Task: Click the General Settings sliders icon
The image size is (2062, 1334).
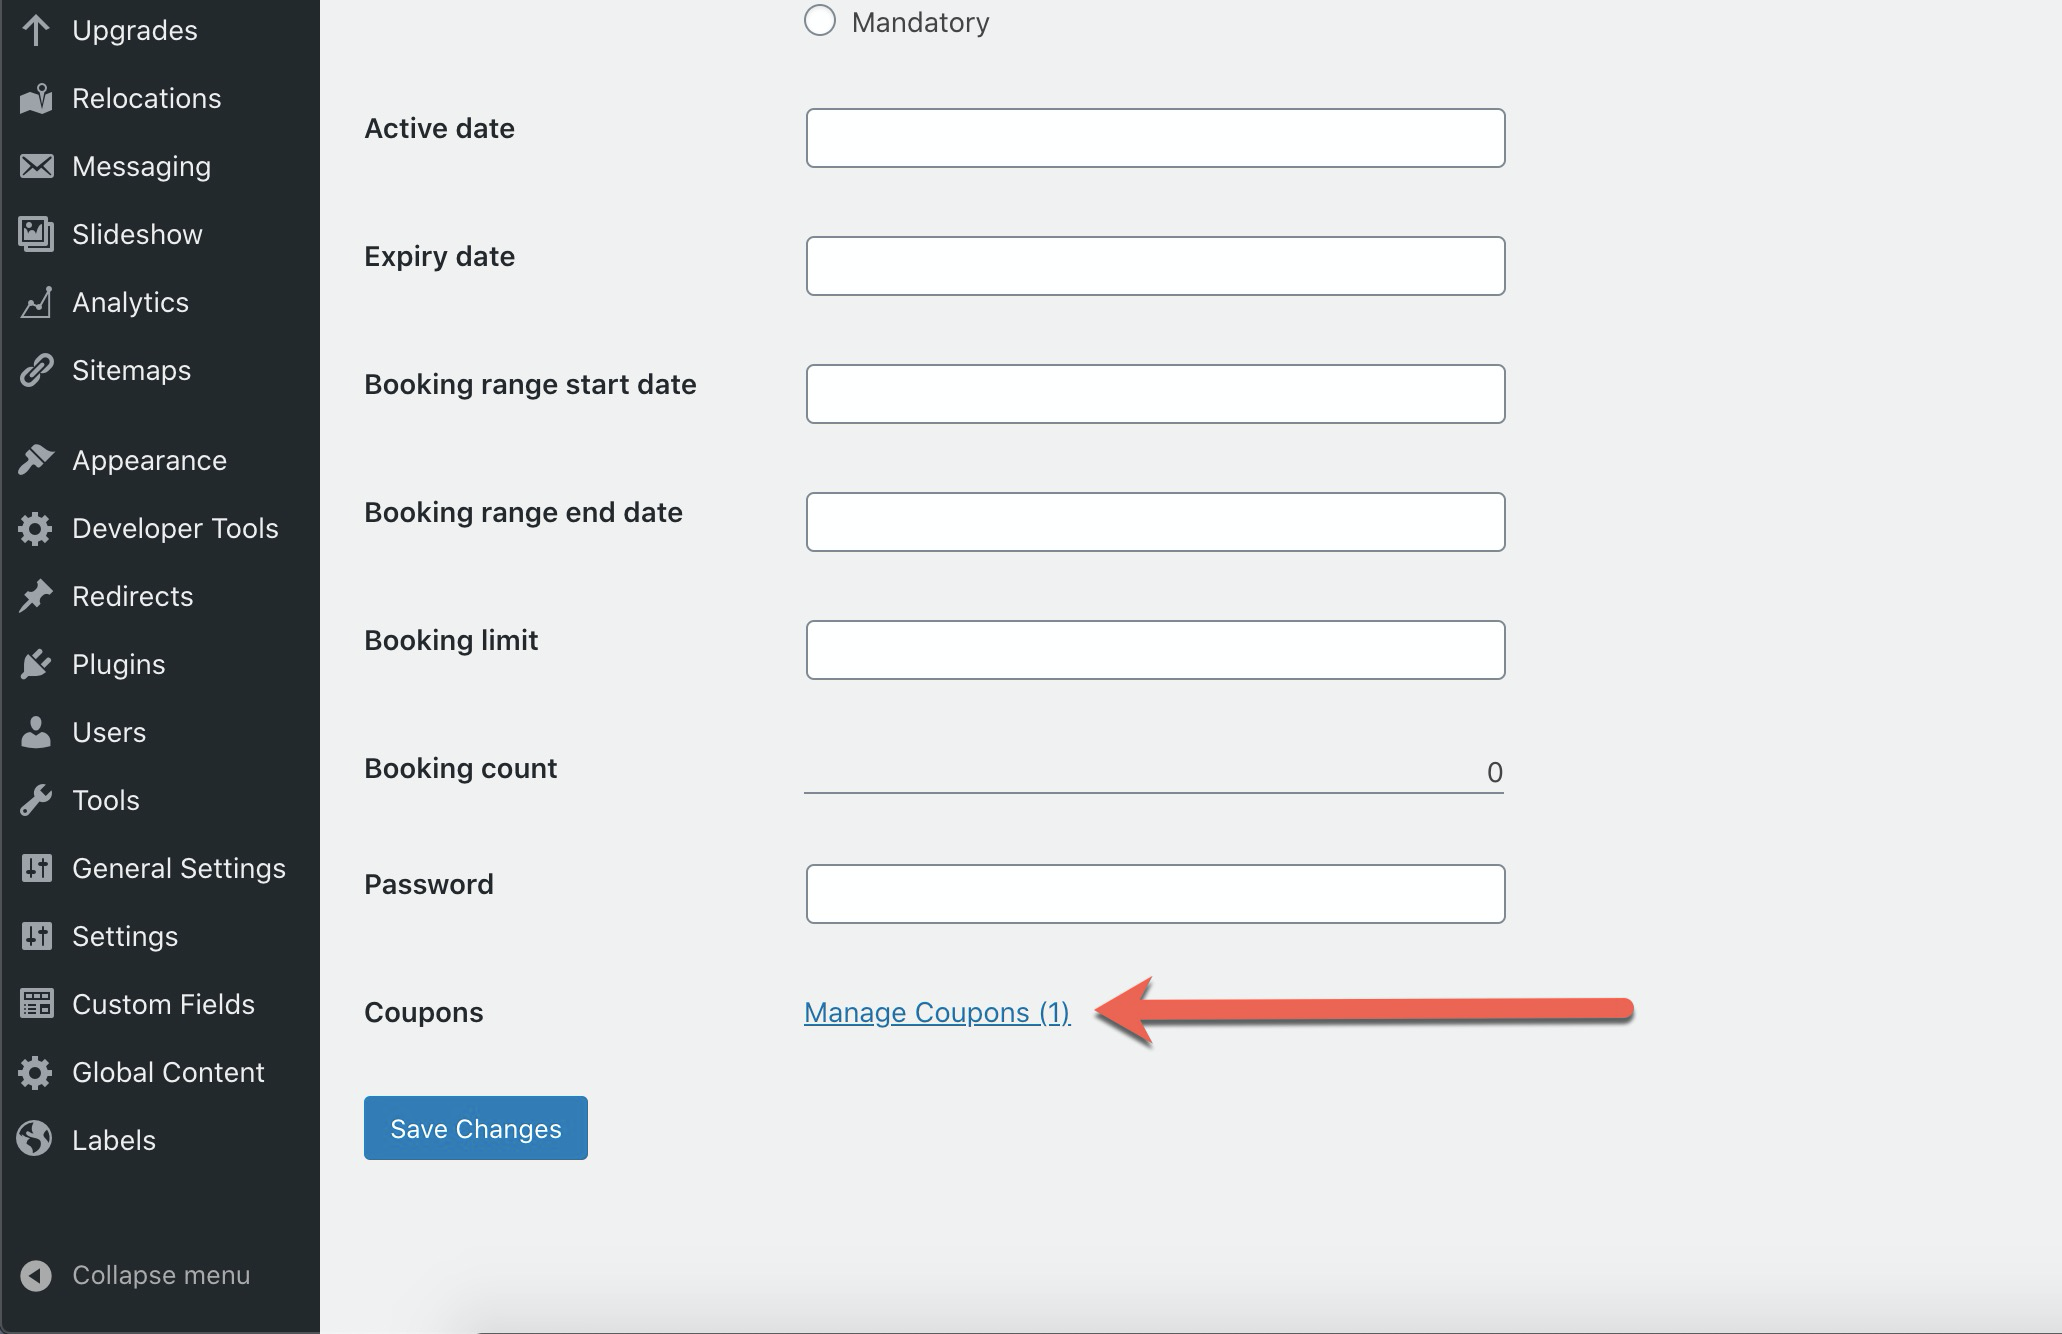Action: [x=36, y=868]
